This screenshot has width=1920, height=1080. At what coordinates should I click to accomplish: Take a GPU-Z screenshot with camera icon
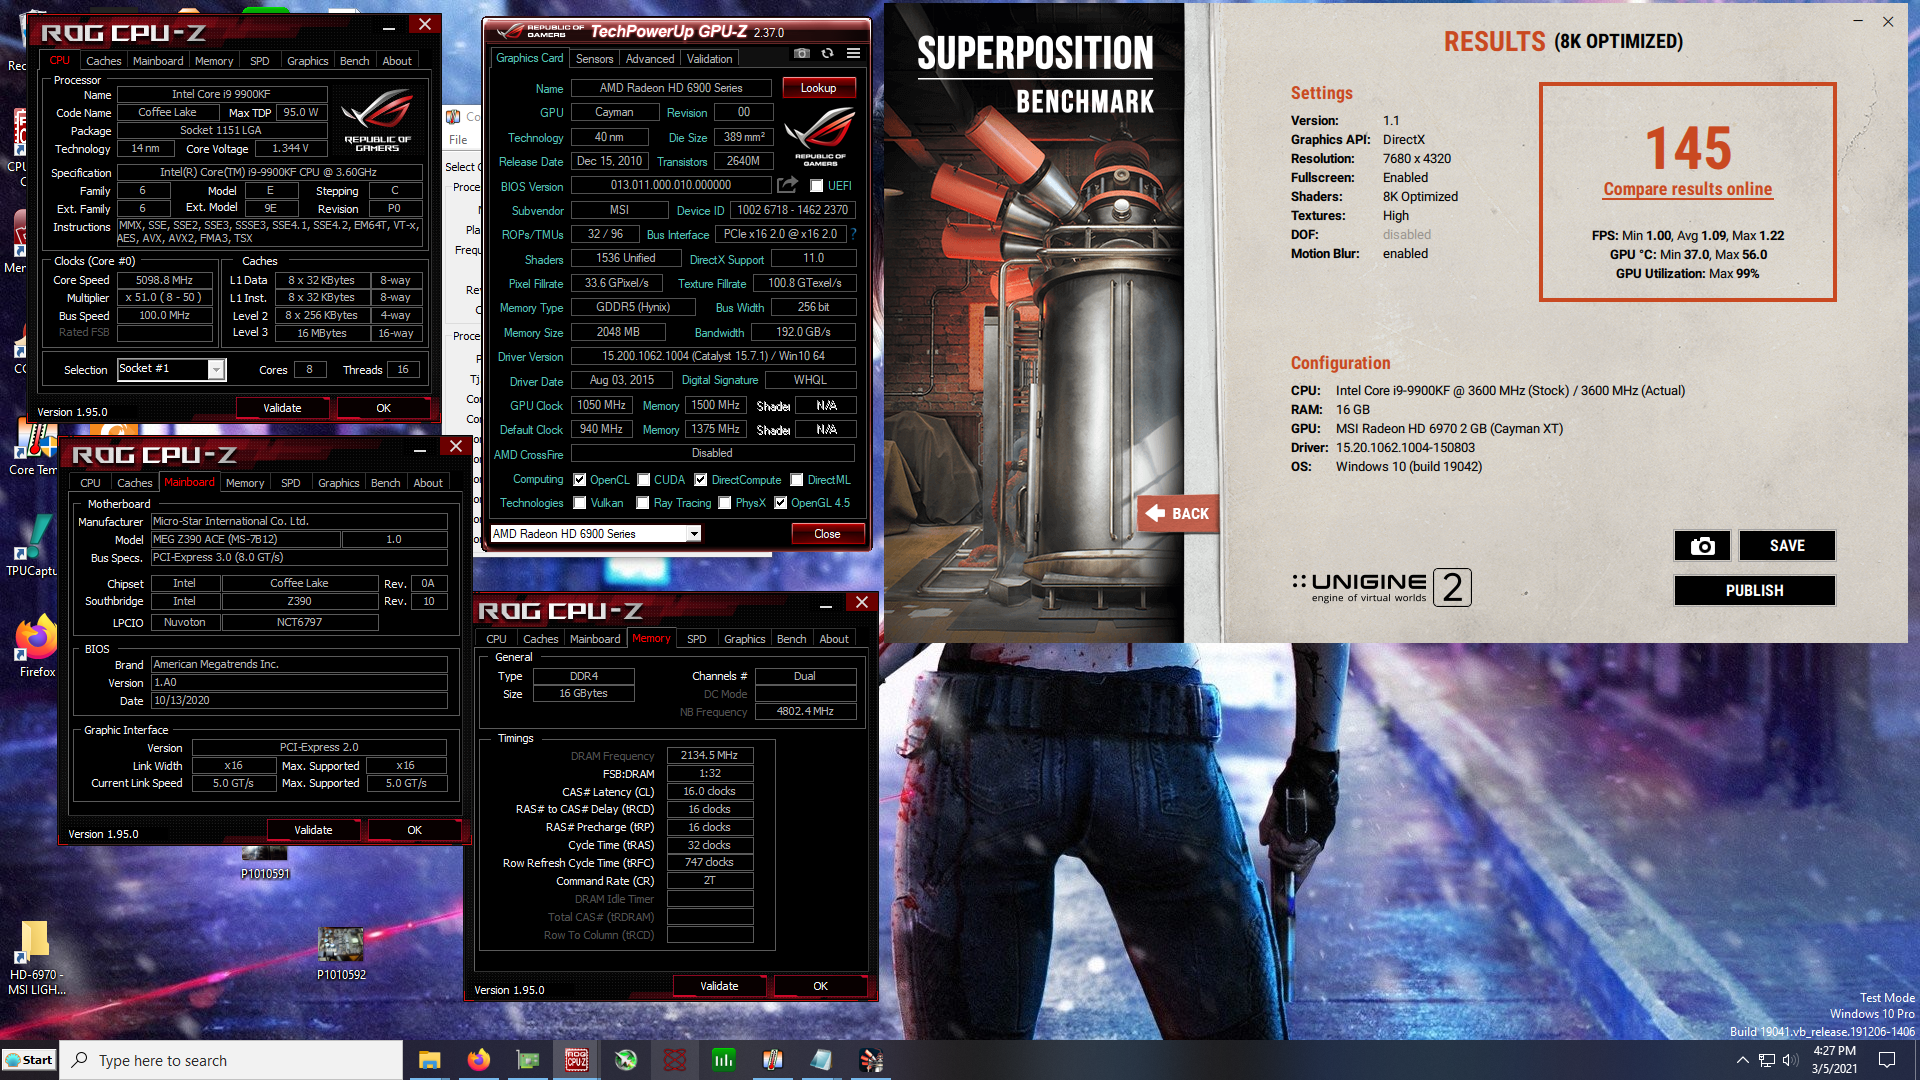(x=801, y=54)
